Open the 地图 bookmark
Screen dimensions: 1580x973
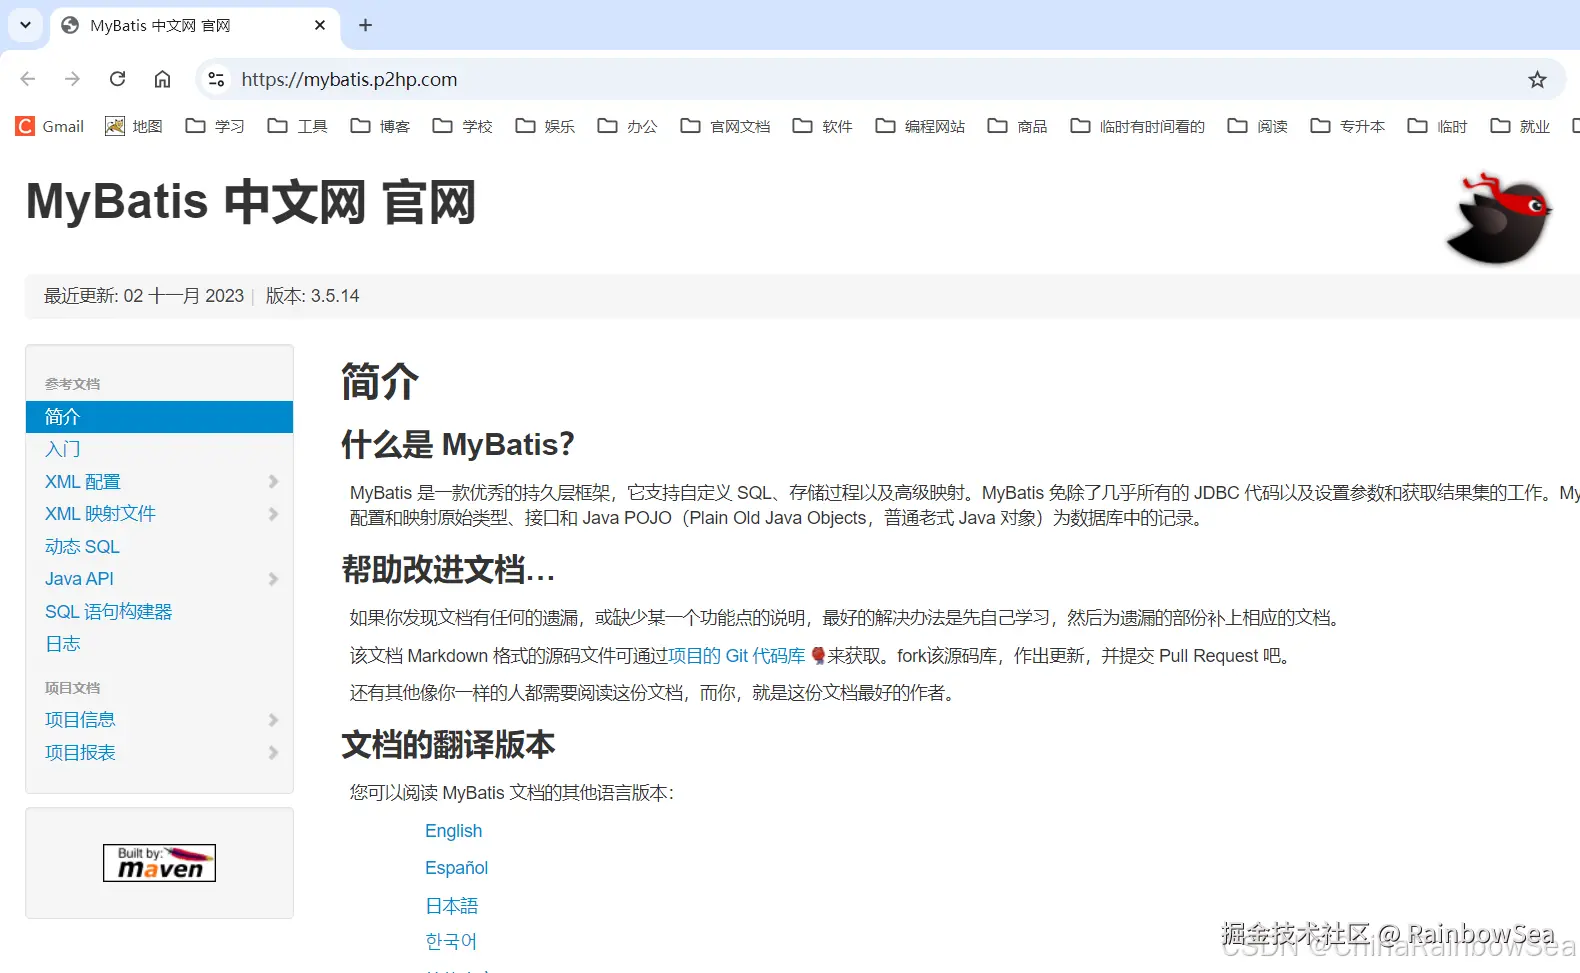pos(134,126)
